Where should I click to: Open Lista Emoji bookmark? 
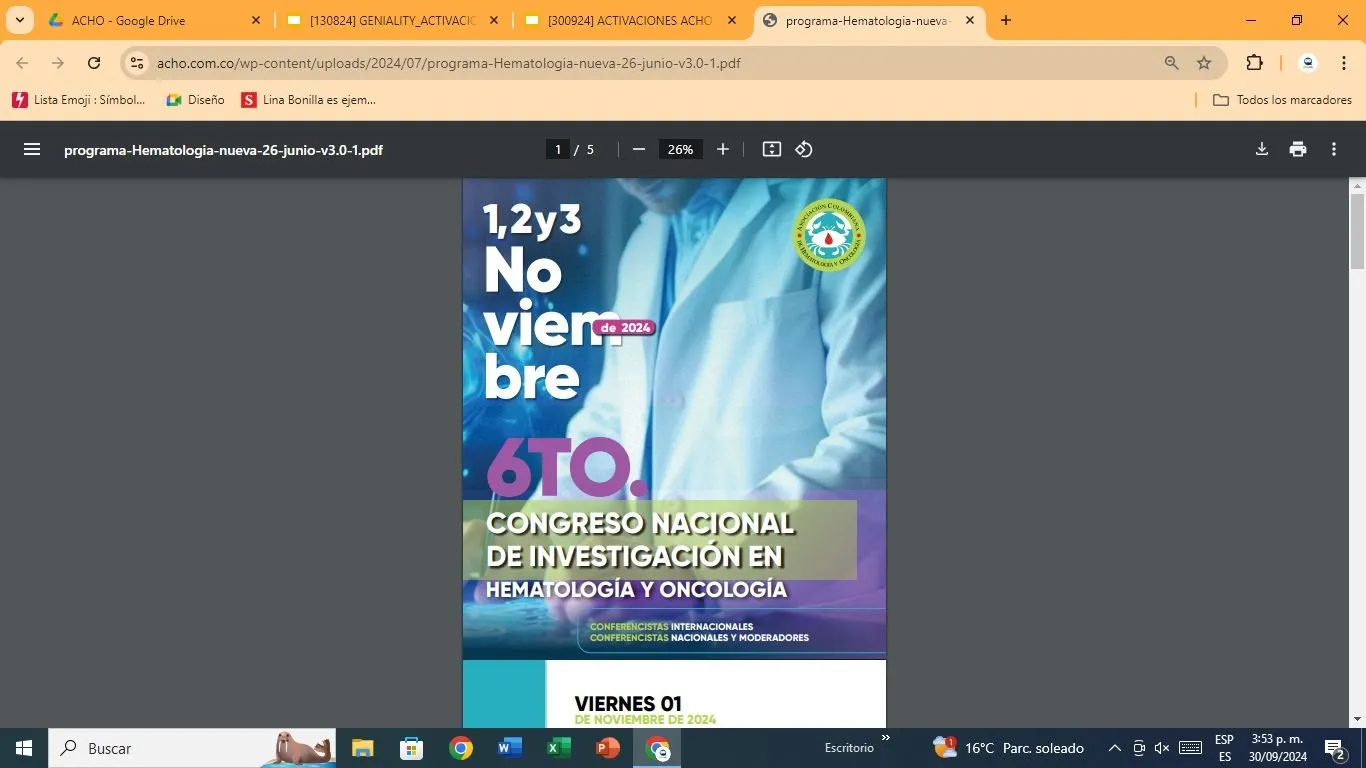coord(79,100)
